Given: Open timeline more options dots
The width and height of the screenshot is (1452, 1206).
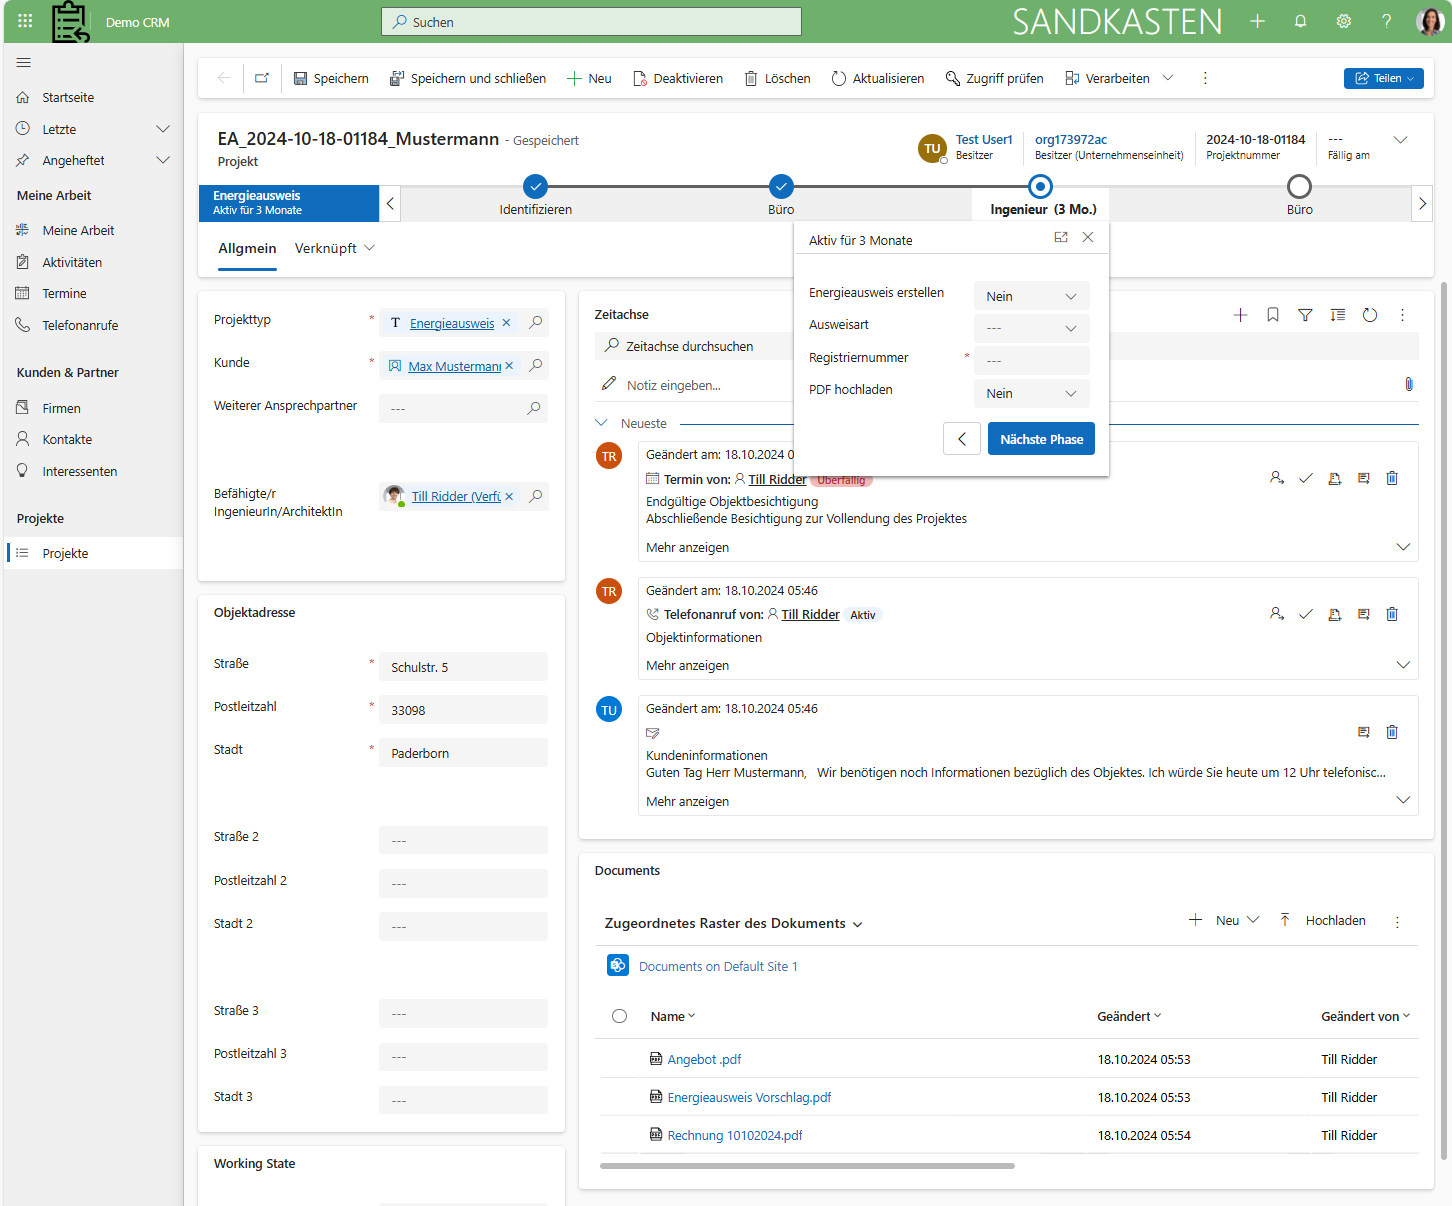Looking at the screenshot, I should 1402,315.
